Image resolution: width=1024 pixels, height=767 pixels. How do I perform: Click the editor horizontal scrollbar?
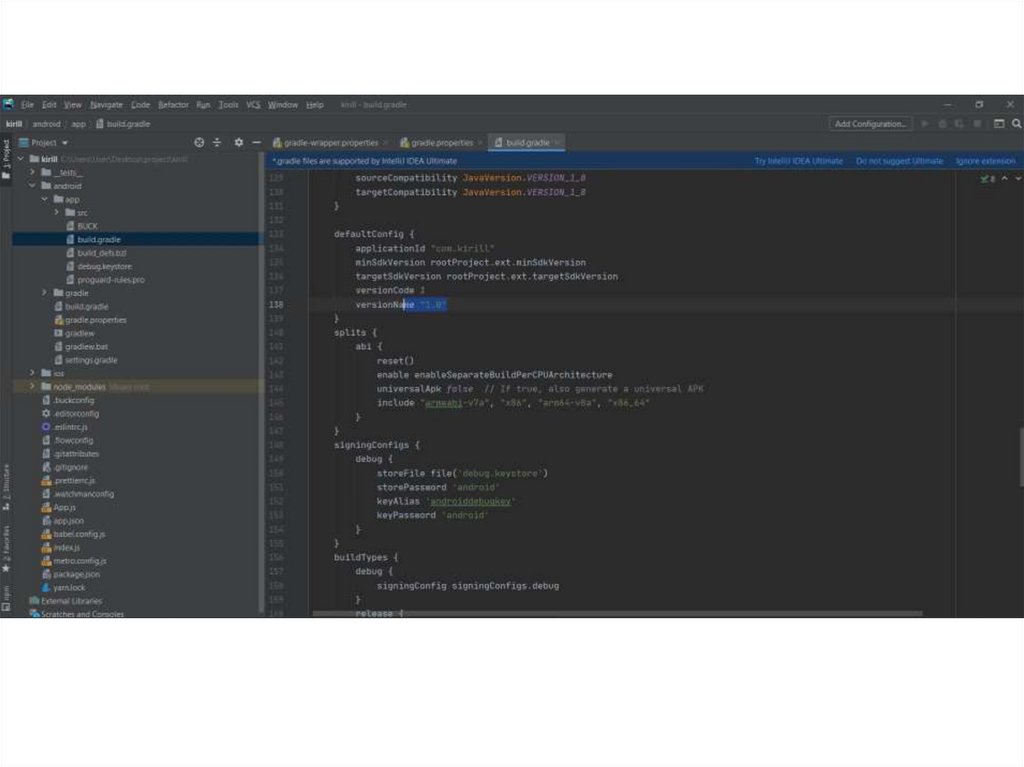[617, 614]
